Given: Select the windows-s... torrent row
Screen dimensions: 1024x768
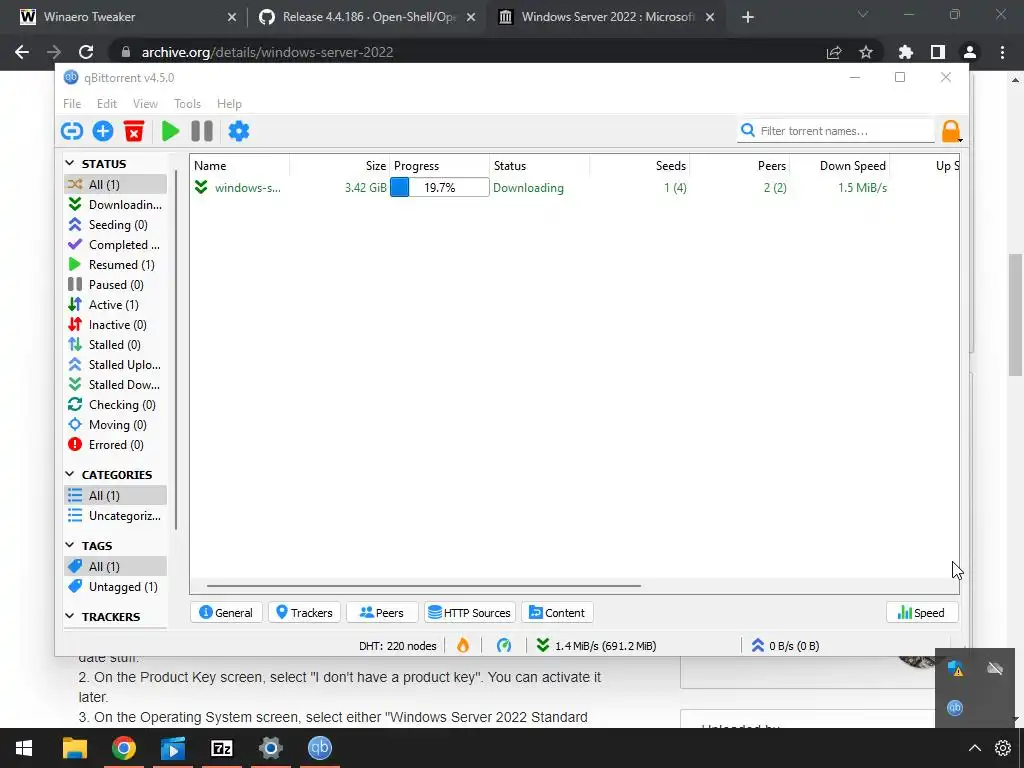Looking at the screenshot, I should tap(575, 188).
